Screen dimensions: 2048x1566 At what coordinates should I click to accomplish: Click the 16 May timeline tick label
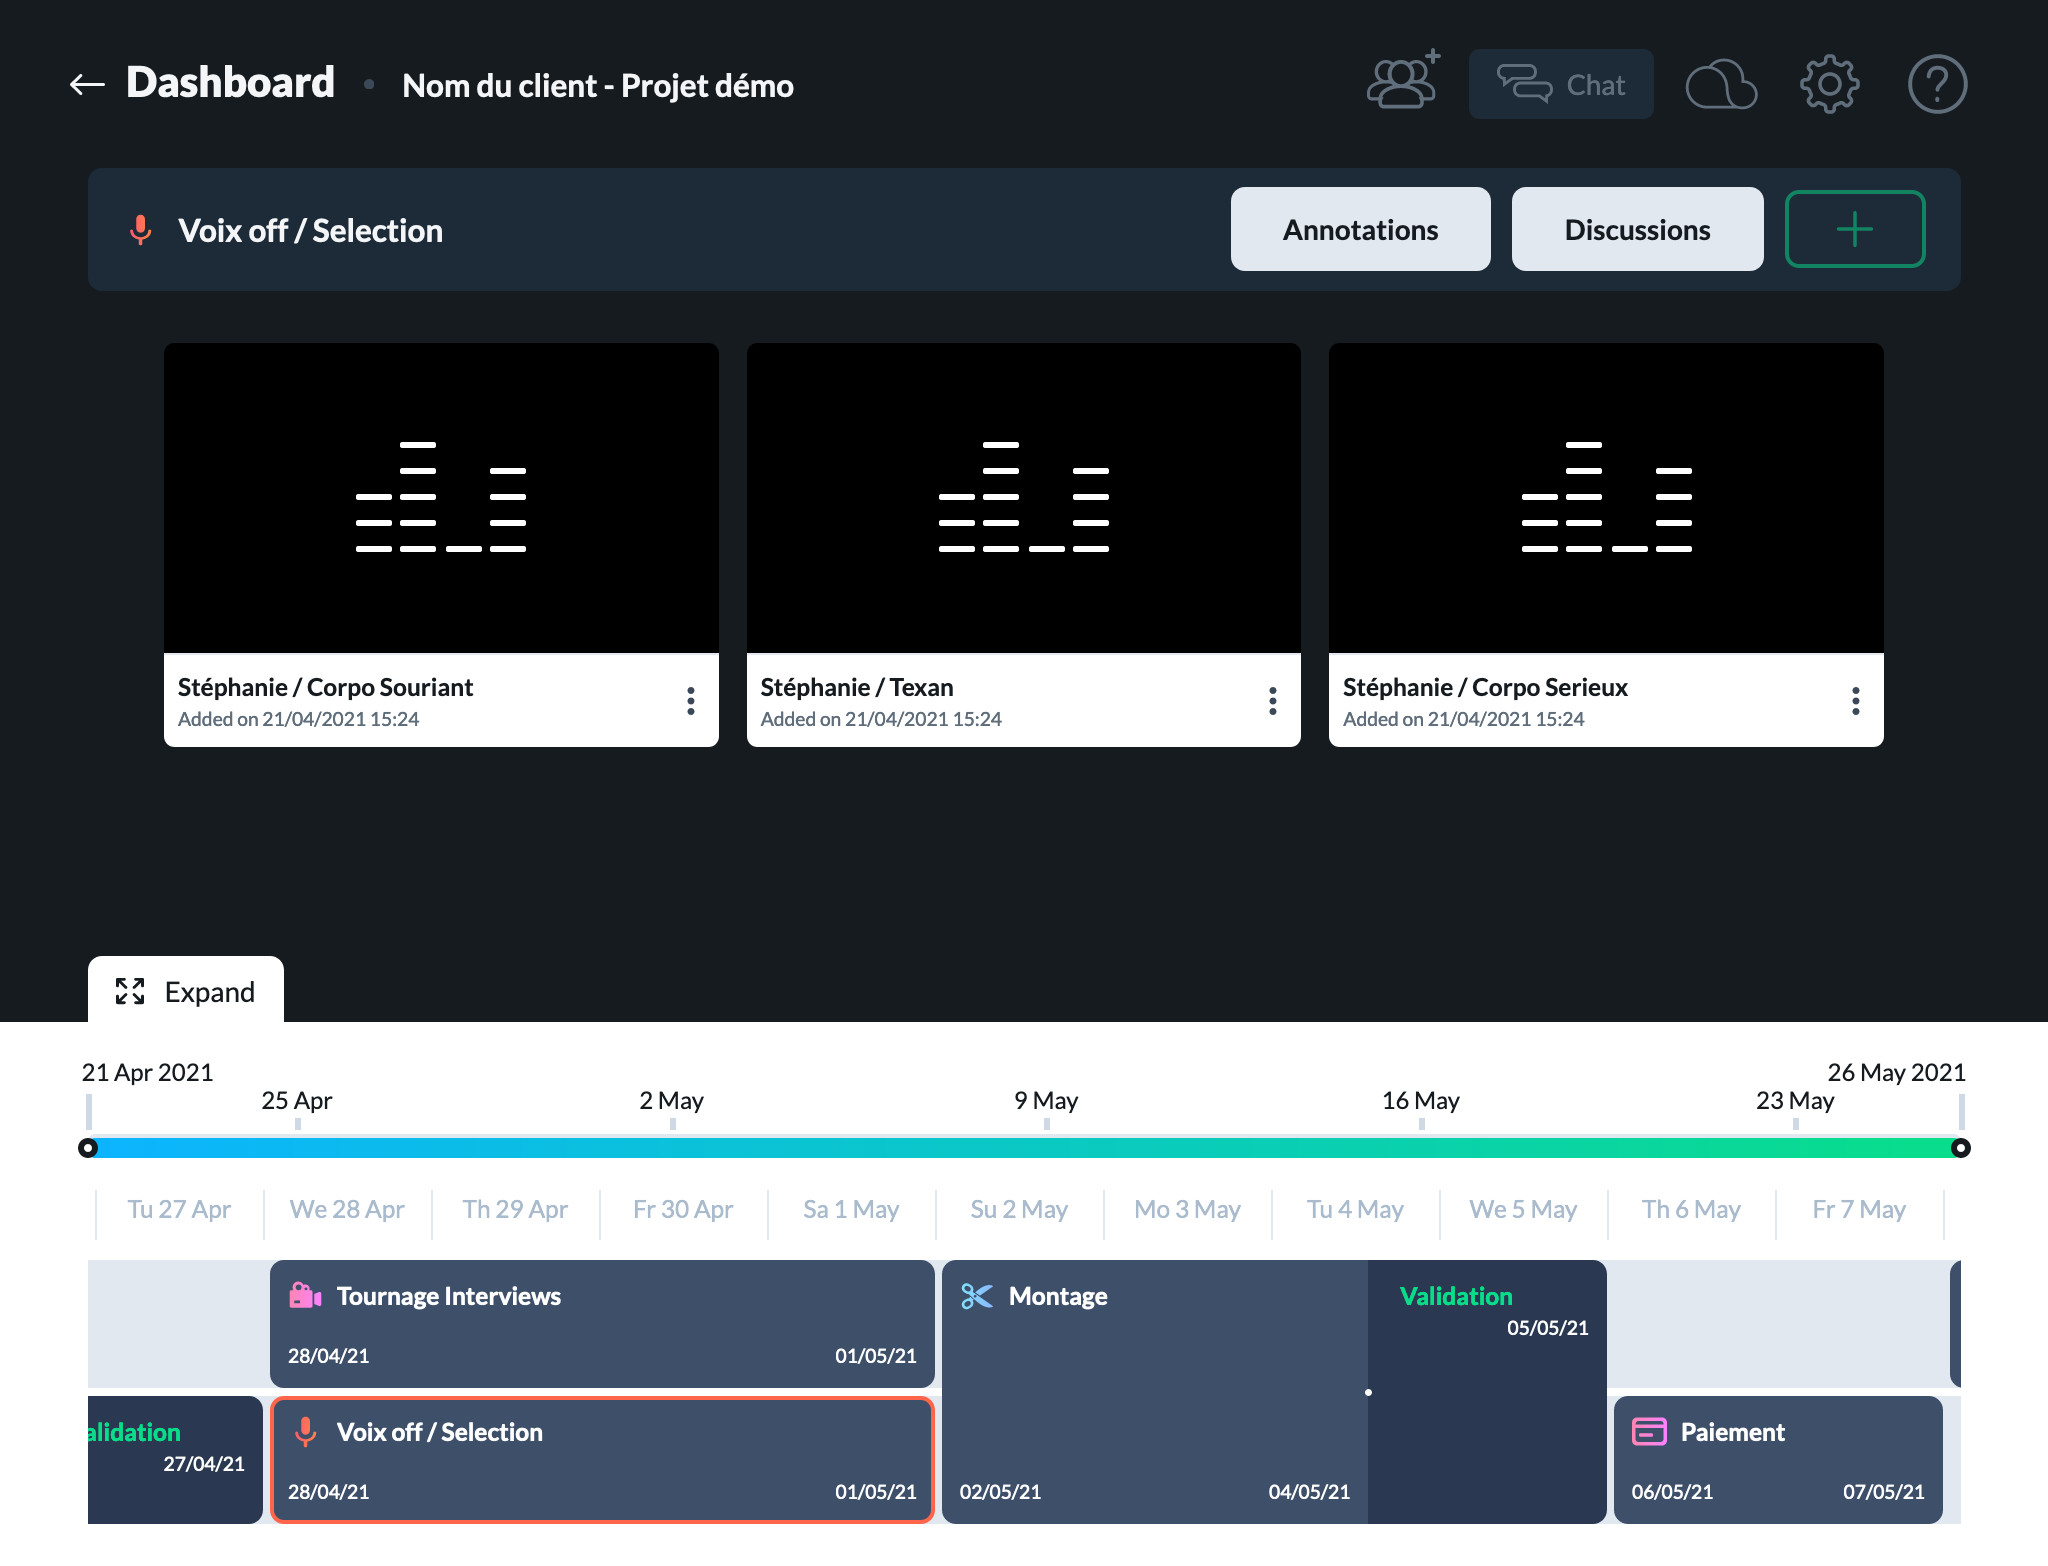[1421, 1101]
